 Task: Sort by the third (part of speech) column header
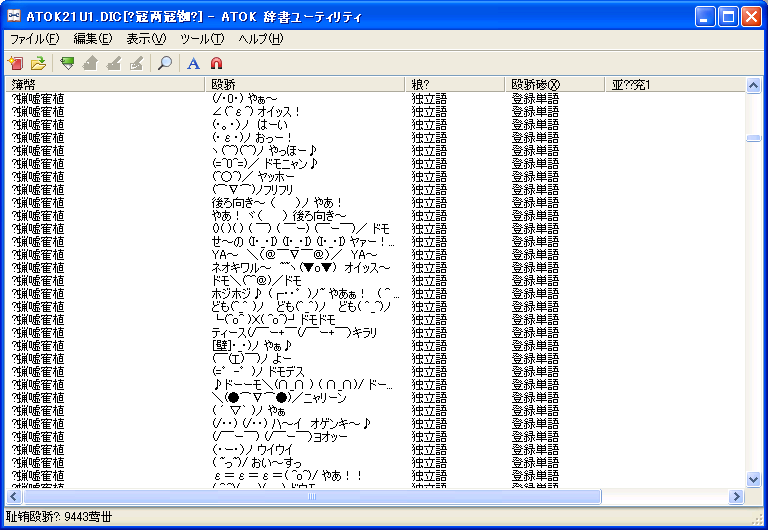455,84
